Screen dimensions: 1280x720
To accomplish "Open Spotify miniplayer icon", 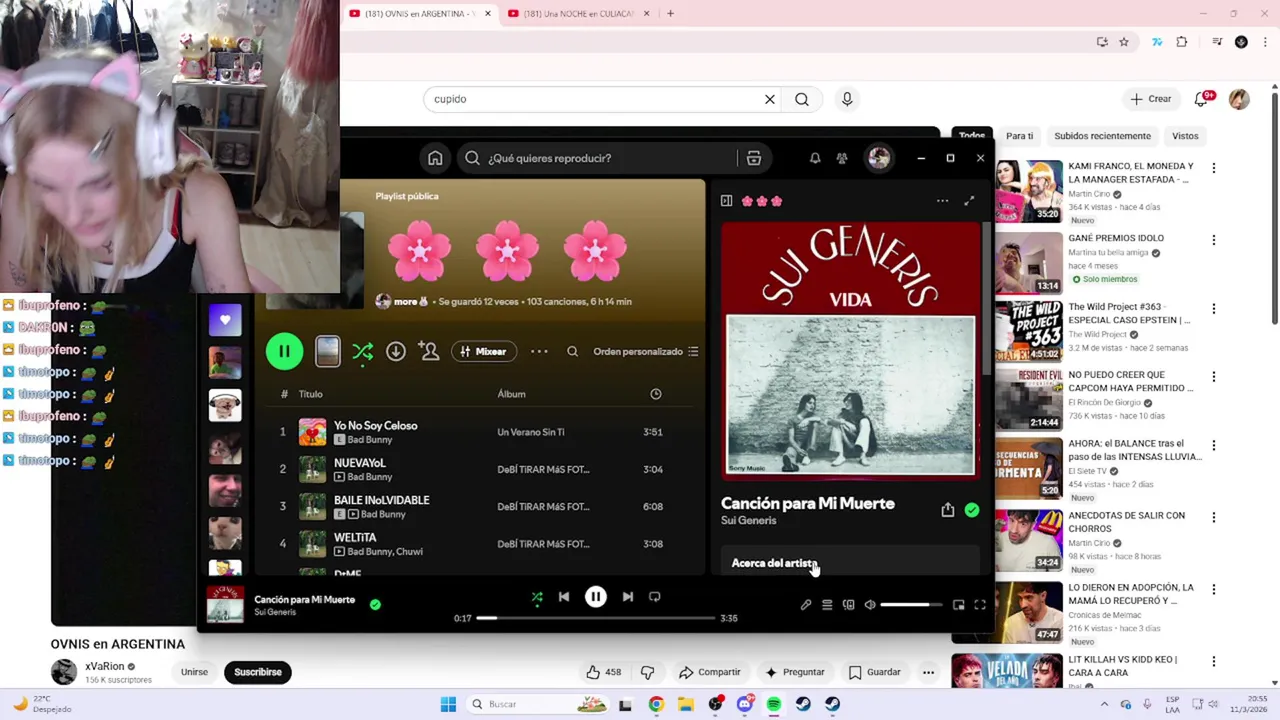I will tap(958, 605).
